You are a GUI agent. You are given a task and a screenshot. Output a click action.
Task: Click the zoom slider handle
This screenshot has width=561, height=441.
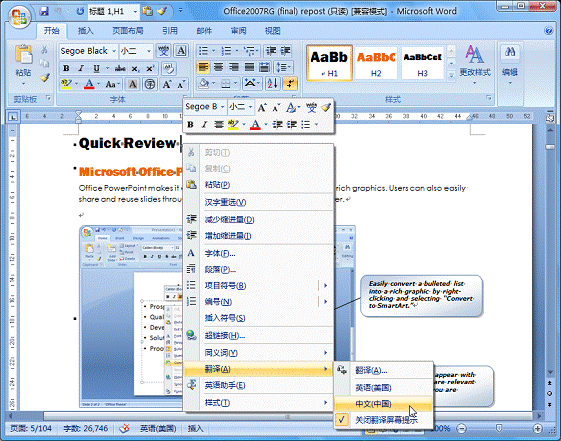coord(499,428)
